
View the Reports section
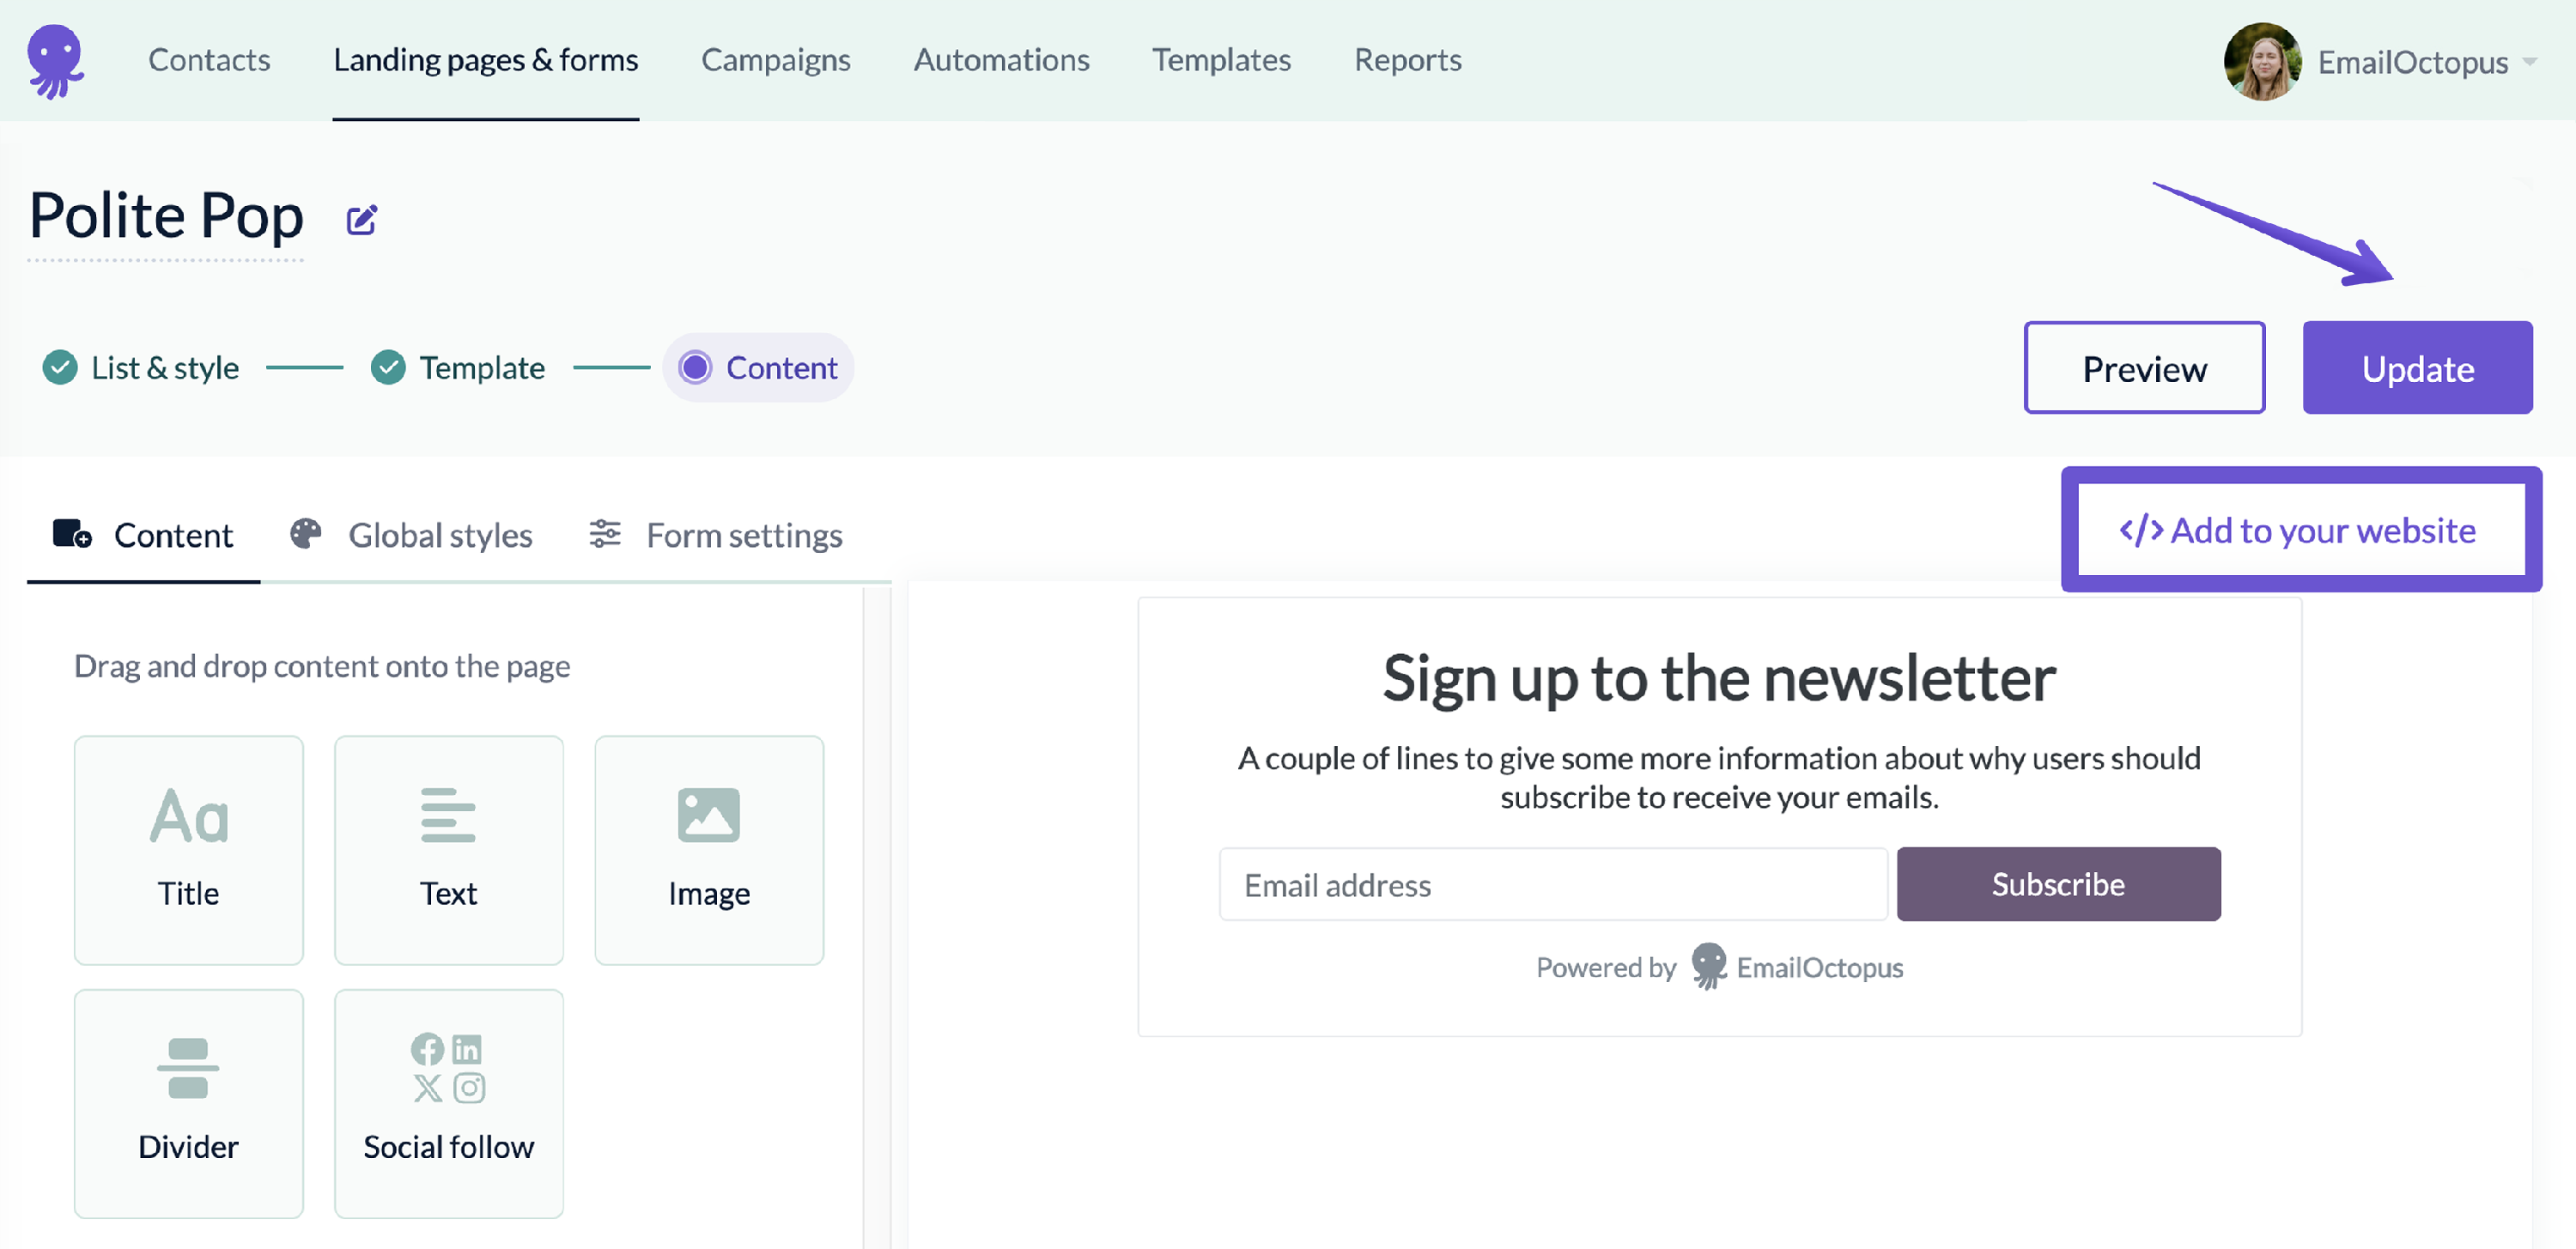coord(1408,60)
